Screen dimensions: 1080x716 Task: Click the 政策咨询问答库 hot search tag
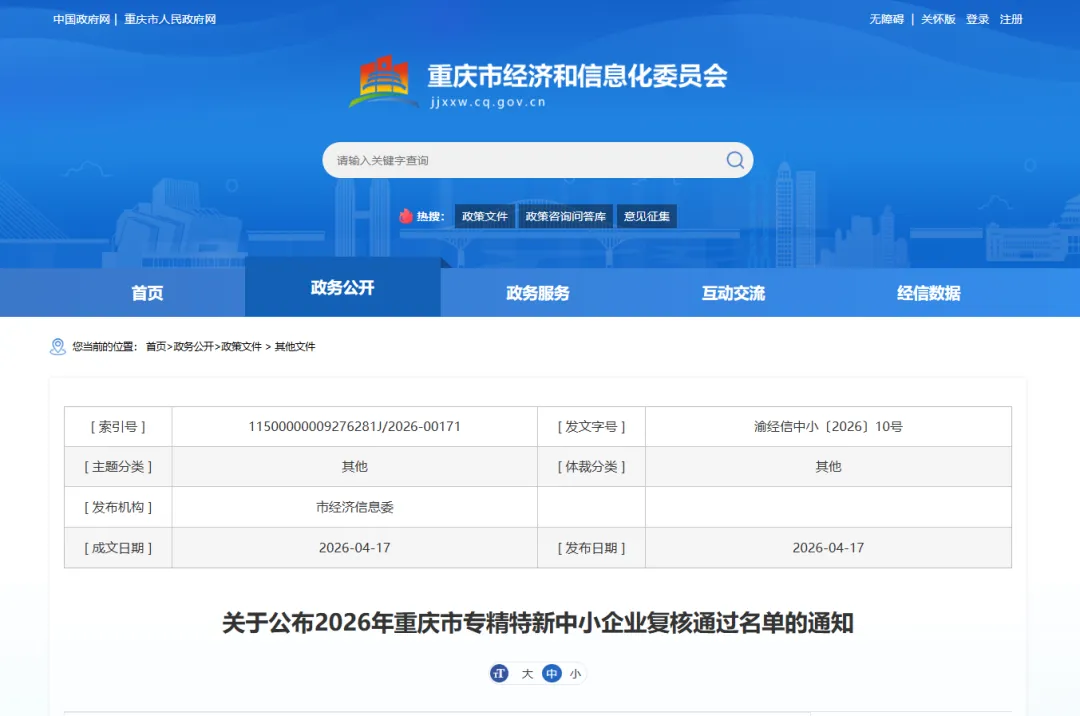565,216
